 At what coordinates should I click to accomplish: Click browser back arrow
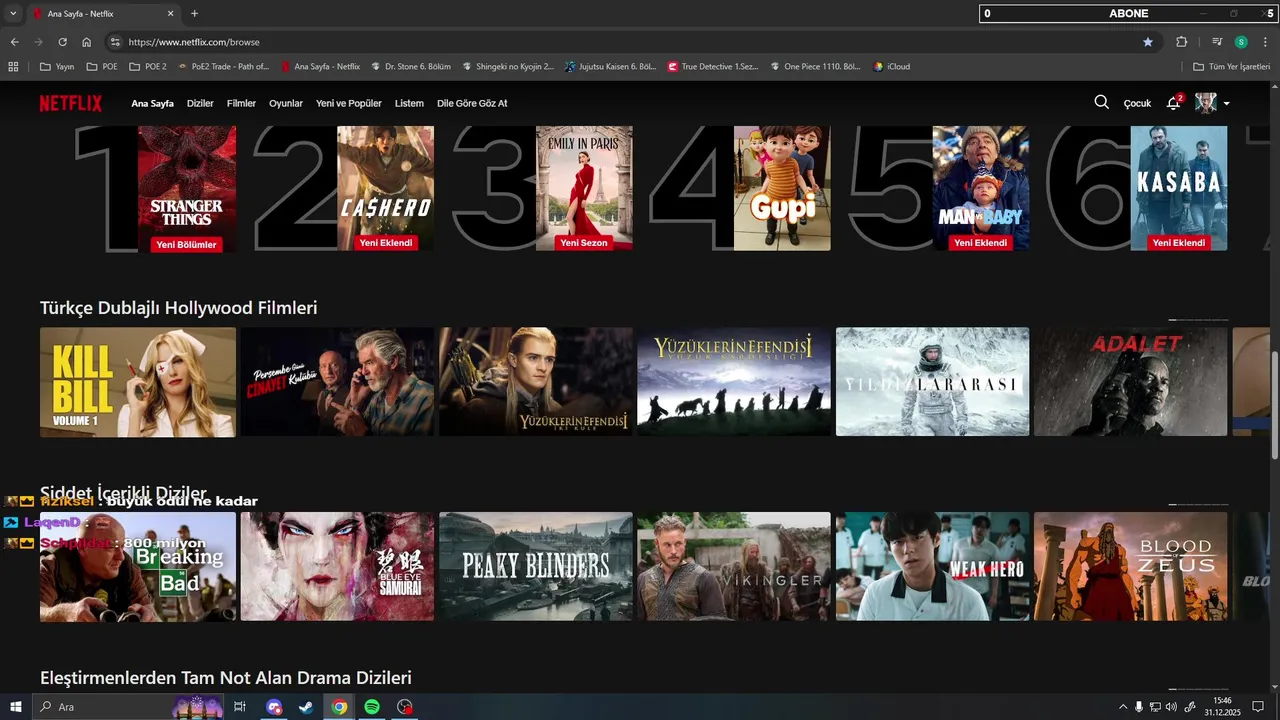(x=14, y=42)
